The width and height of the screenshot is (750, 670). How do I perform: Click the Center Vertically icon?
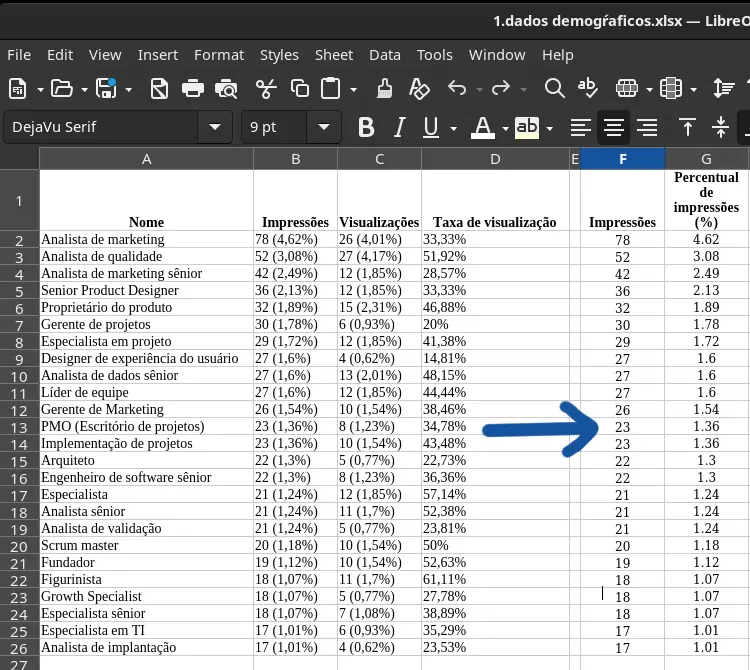pyautogui.click(x=720, y=127)
